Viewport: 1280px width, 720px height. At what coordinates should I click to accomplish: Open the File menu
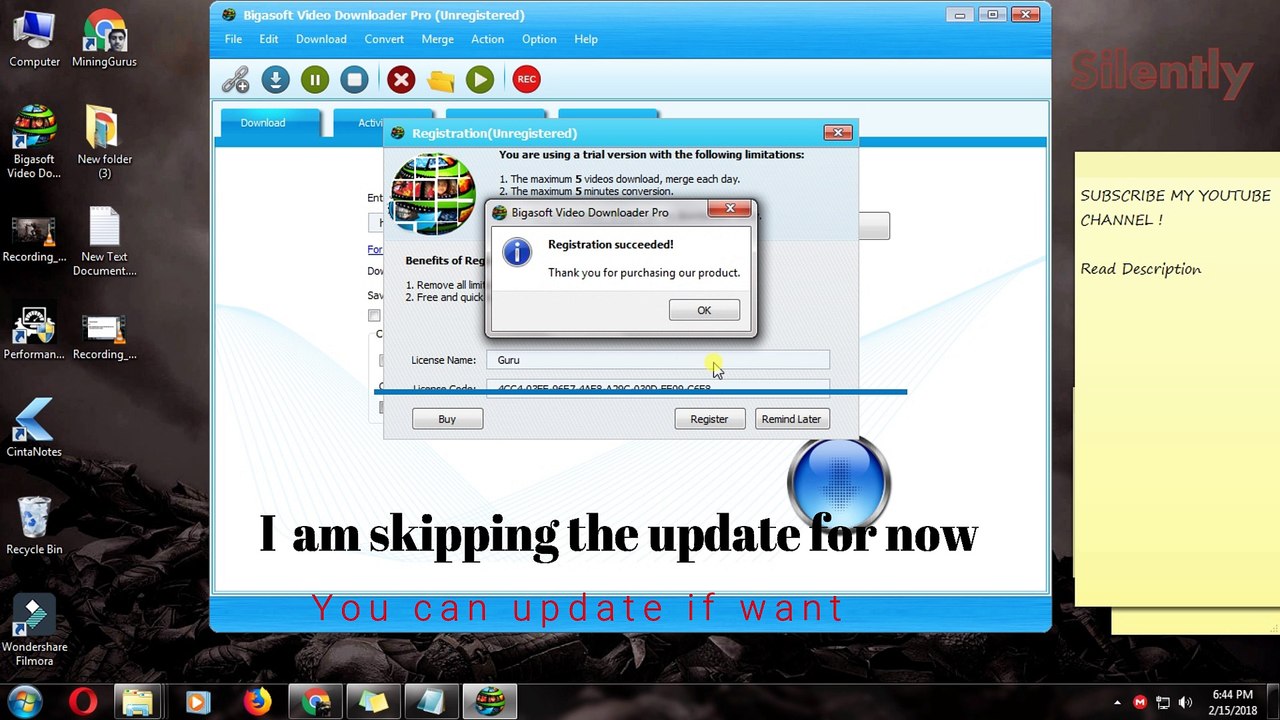point(233,39)
